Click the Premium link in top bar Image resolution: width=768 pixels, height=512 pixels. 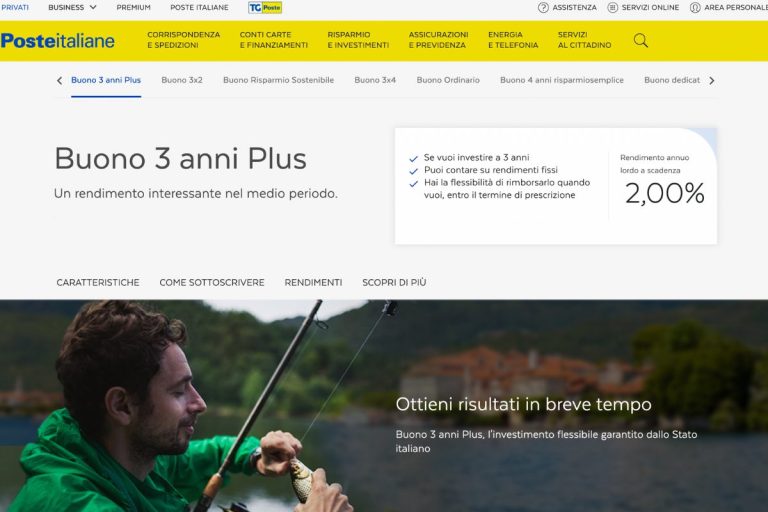click(133, 7)
